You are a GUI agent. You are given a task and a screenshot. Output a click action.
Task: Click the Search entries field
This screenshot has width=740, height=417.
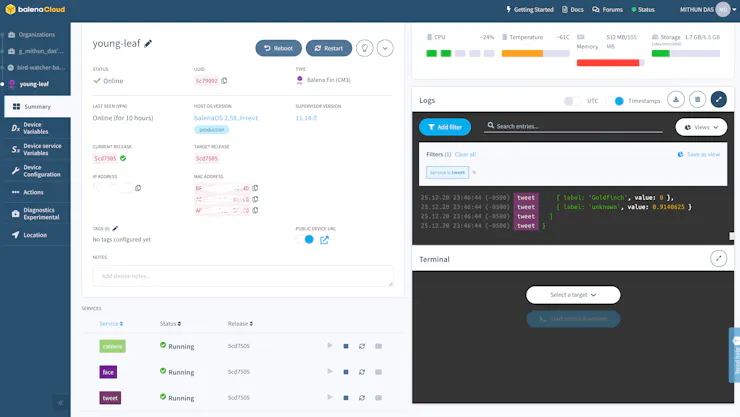point(573,126)
